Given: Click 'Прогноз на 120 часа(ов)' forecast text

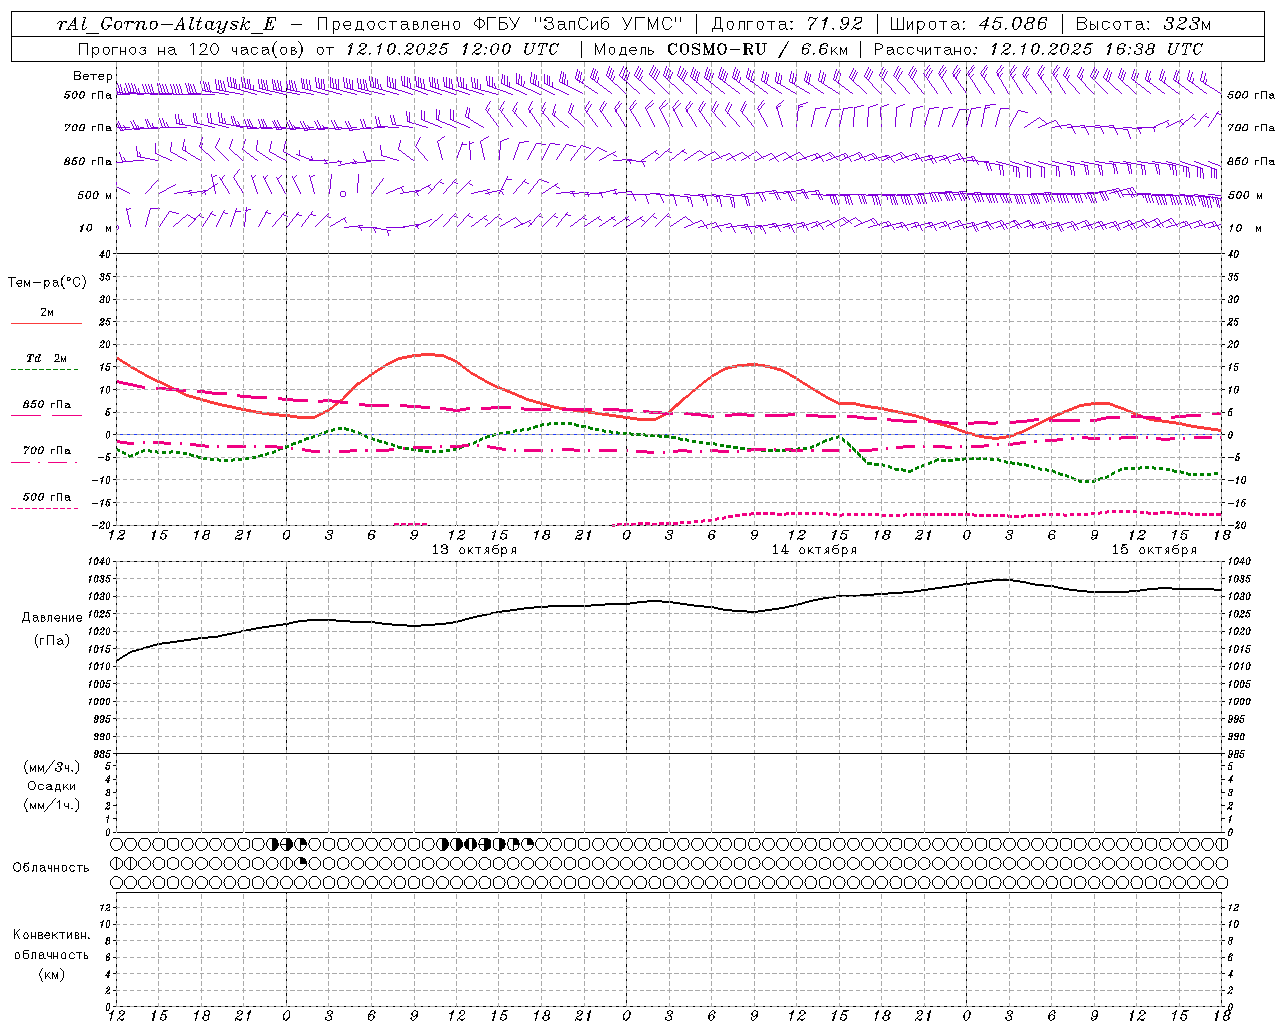Looking at the screenshot, I should (x=191, y=49).
